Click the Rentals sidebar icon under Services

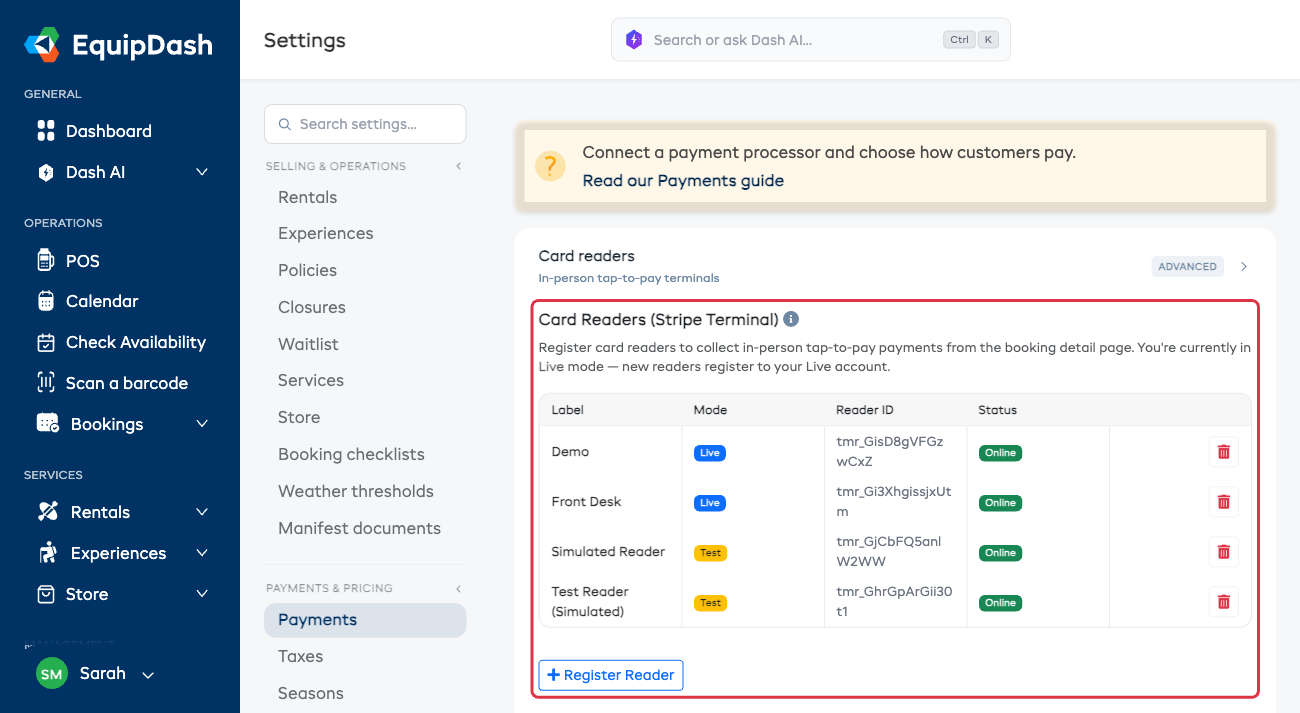[x=47, y=512]
